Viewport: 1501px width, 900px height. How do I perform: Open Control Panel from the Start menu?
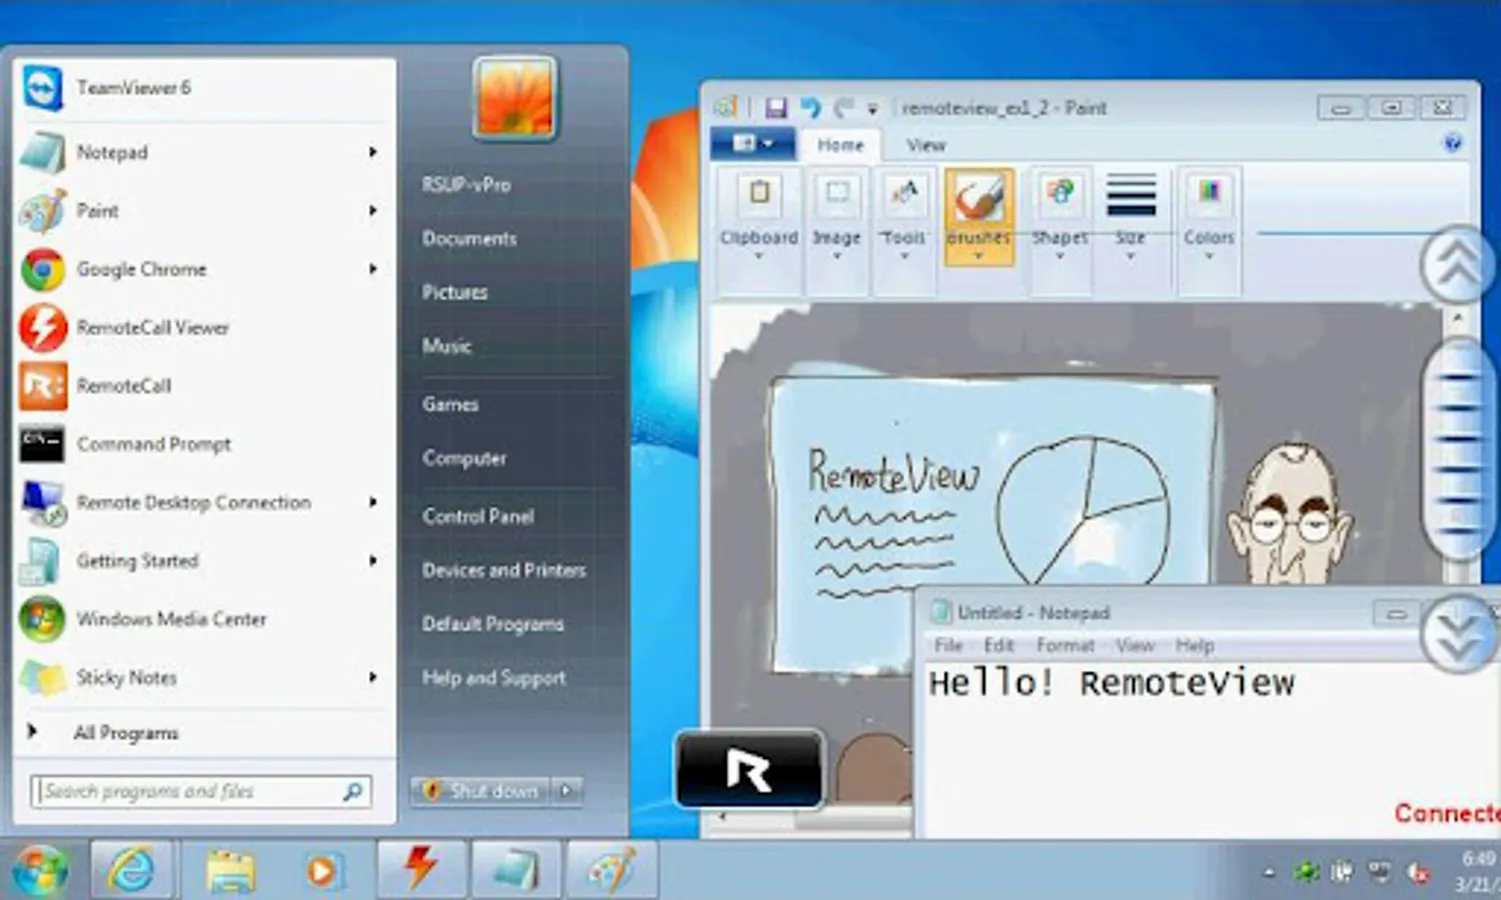478,516
